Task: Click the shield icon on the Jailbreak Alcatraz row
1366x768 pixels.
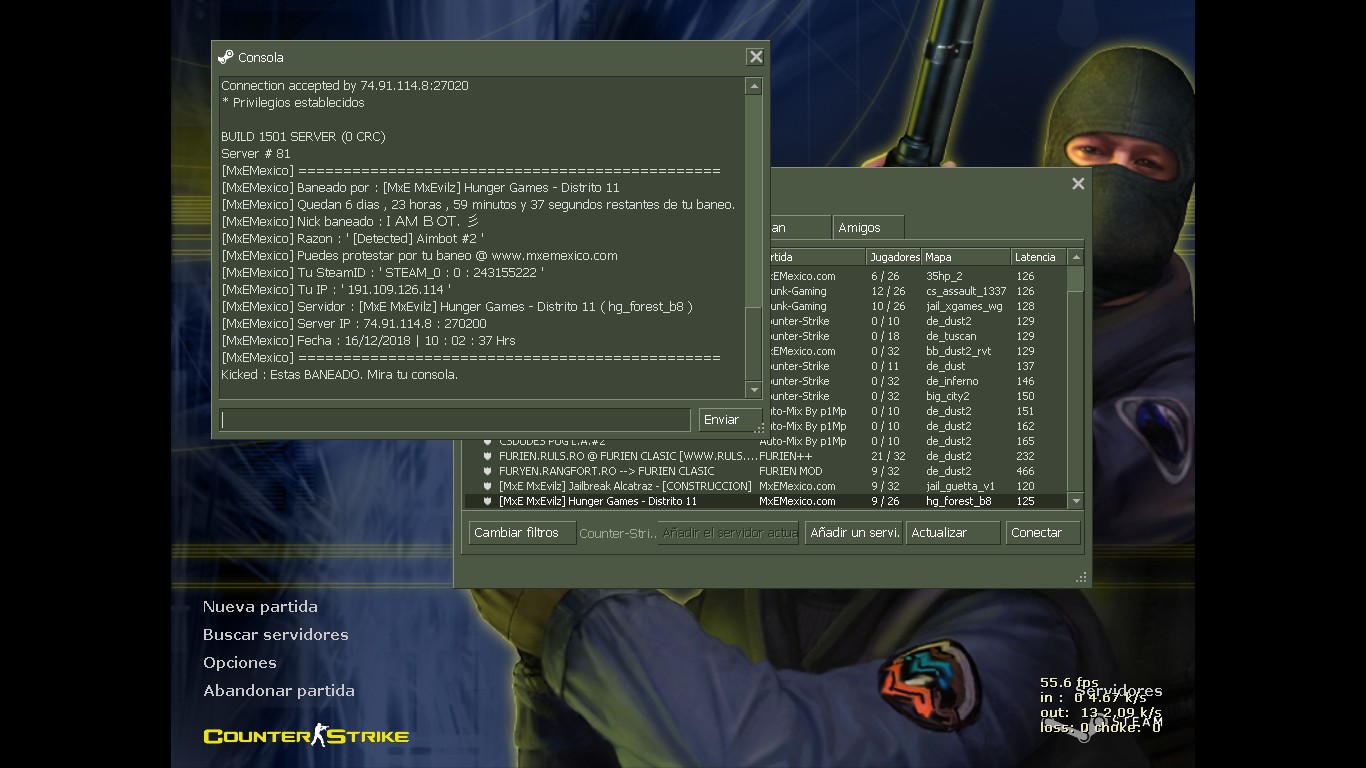Action: [488, 486]
